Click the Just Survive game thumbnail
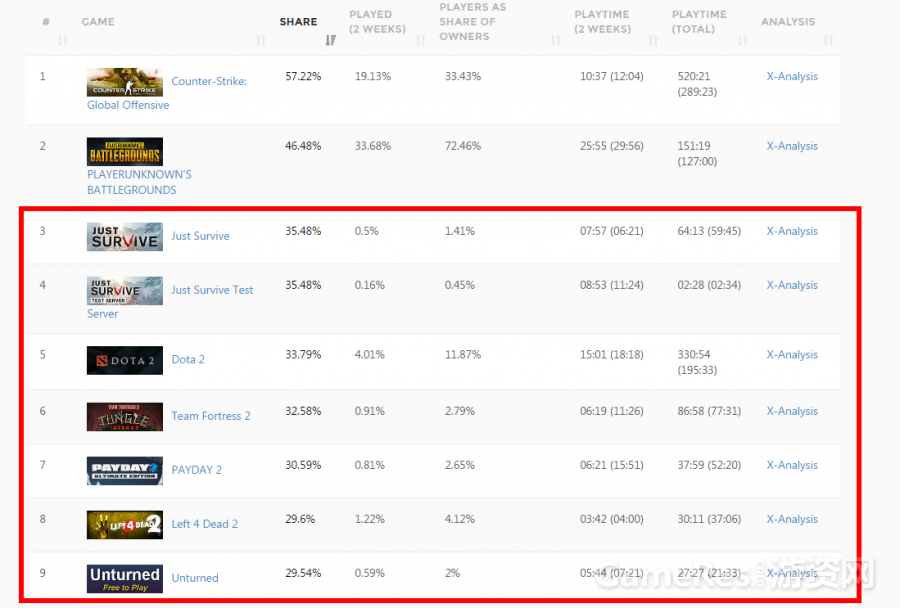 124,237
